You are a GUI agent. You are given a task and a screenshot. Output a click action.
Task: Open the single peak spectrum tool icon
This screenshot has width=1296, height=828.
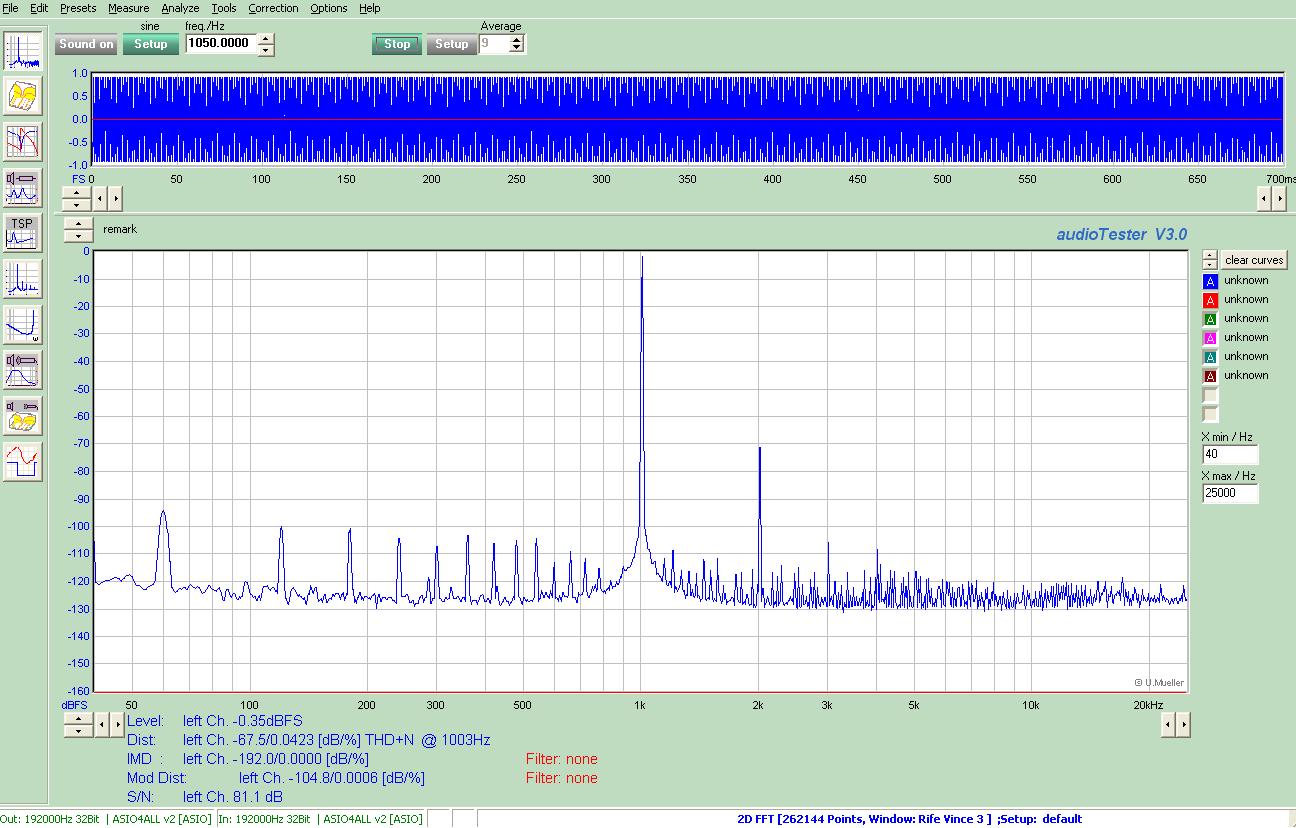(23, 280)
